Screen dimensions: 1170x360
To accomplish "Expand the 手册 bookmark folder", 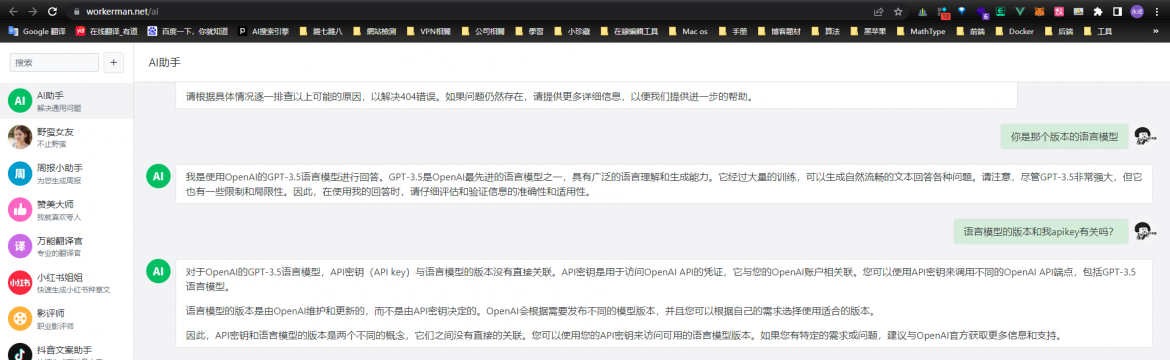I will [x=733, y=31].
